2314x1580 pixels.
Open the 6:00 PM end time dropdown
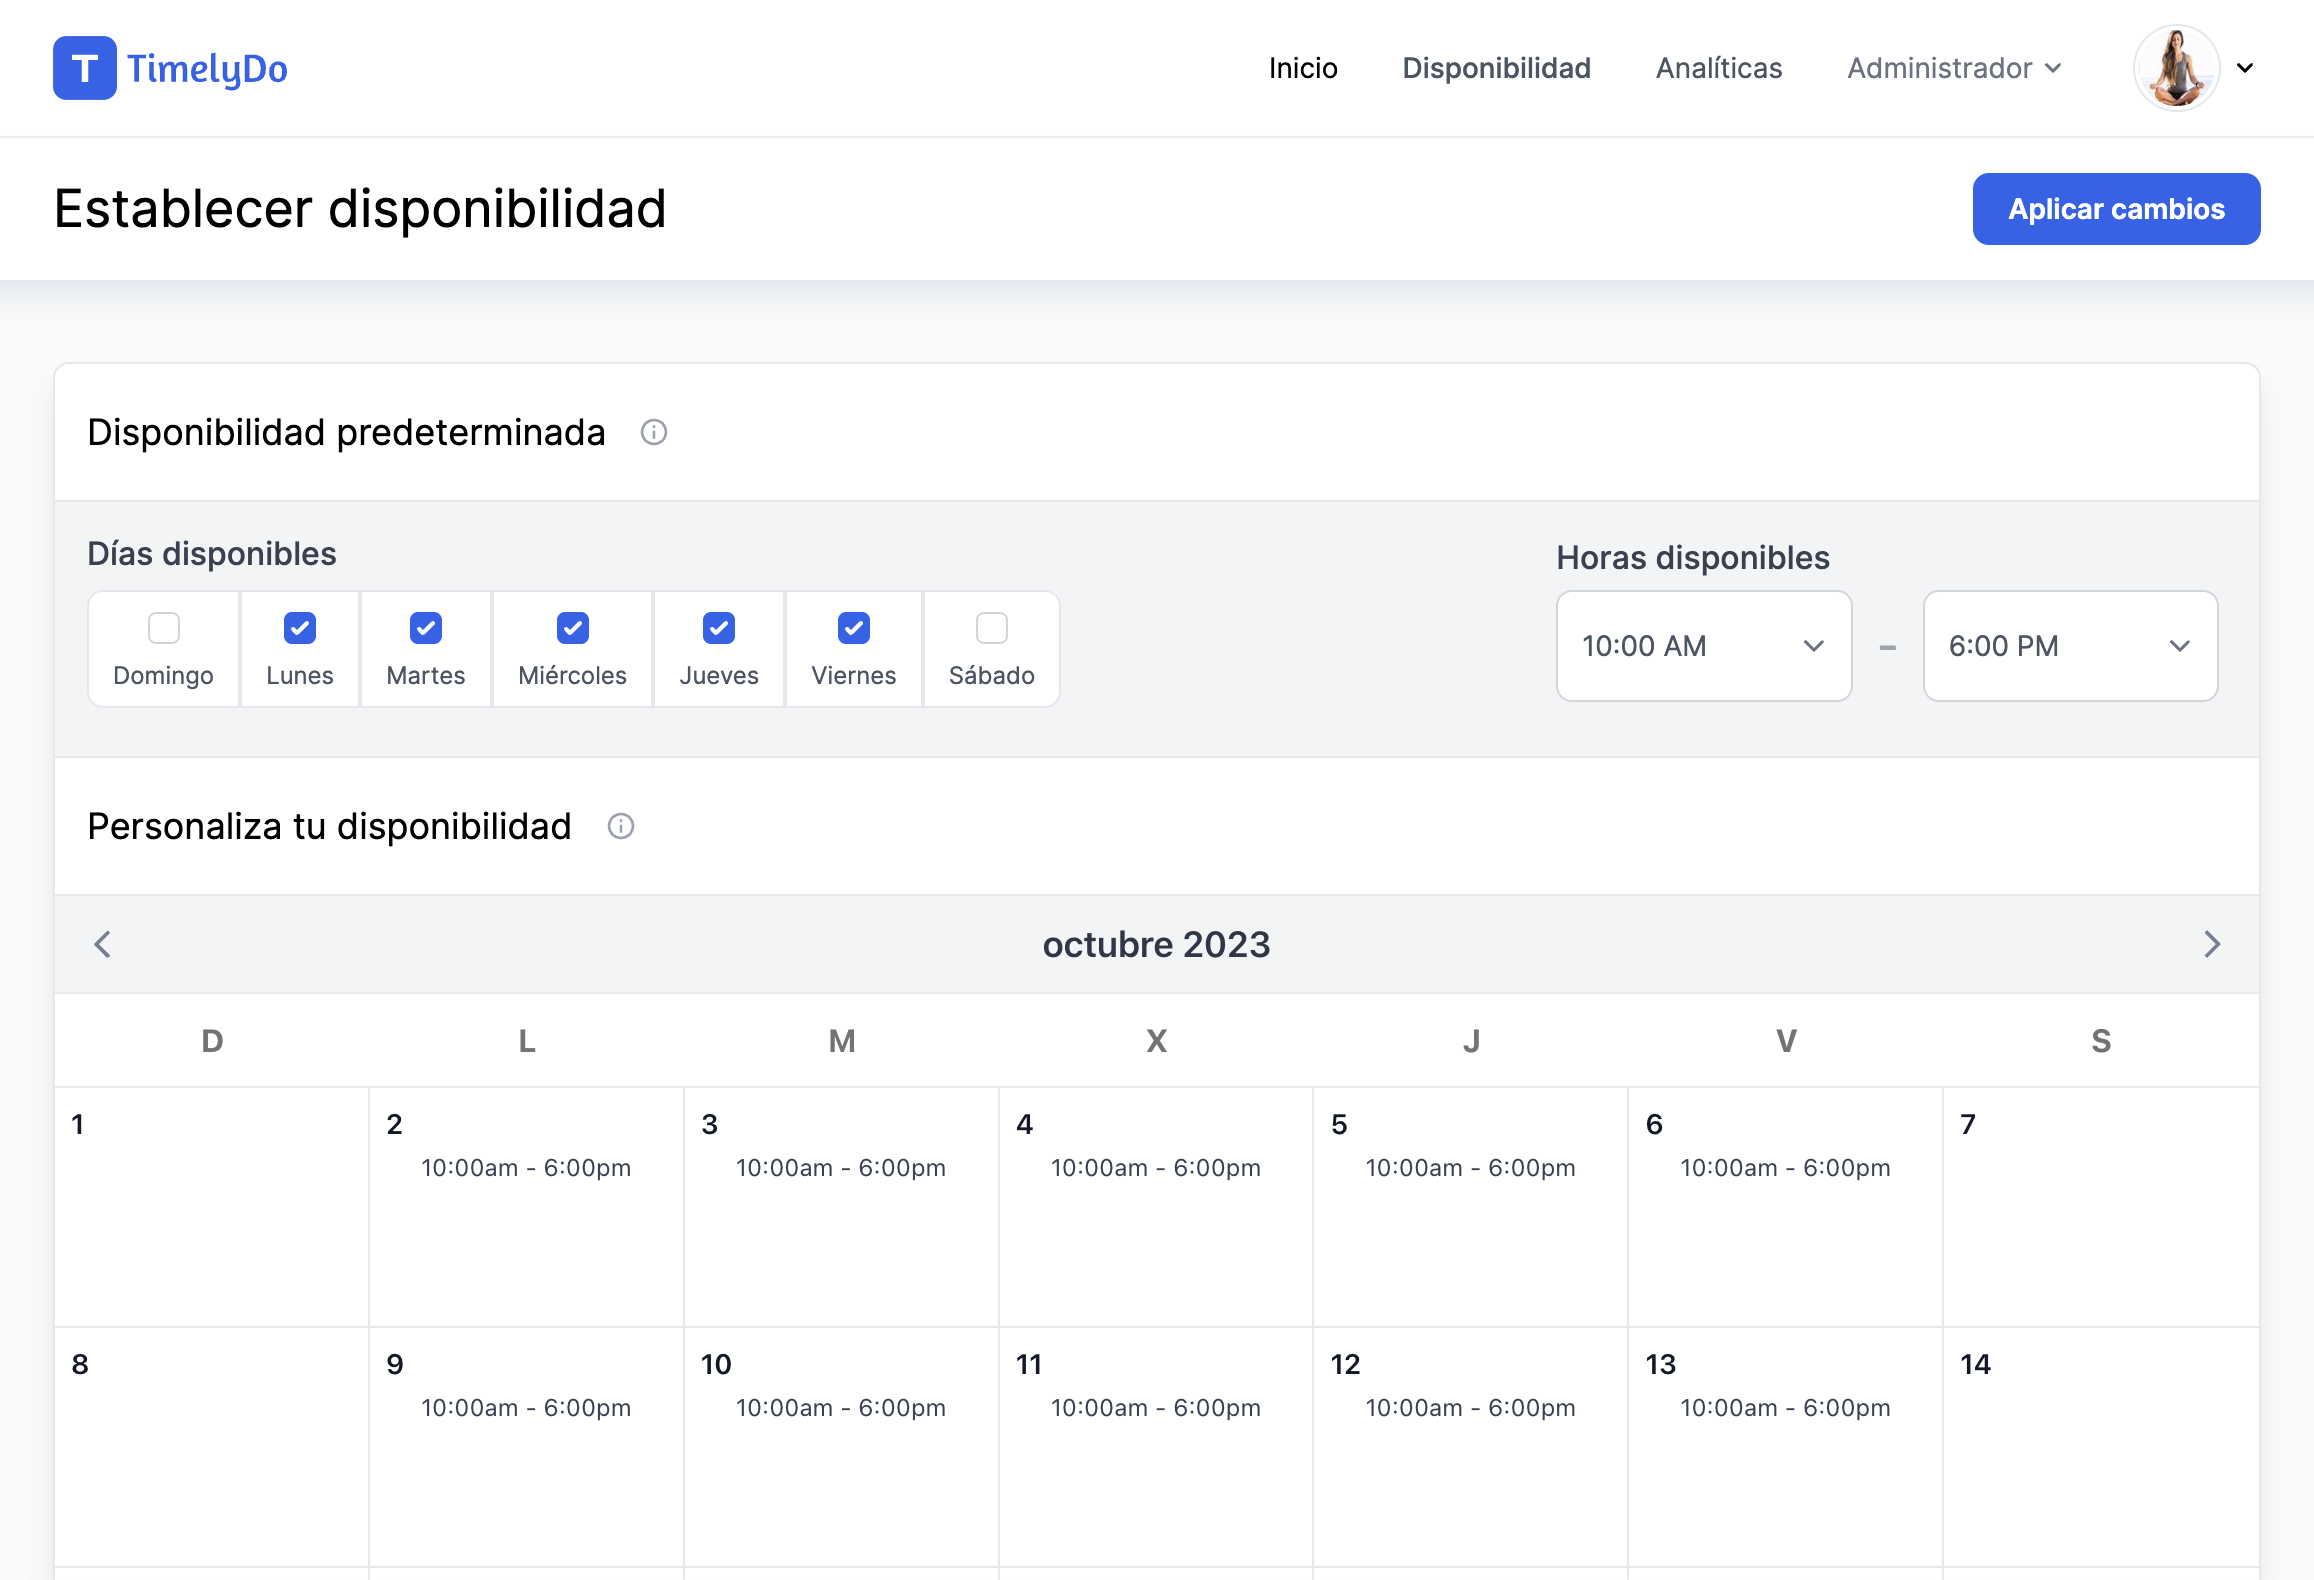pyautogui.click(x=2071, y=646)
